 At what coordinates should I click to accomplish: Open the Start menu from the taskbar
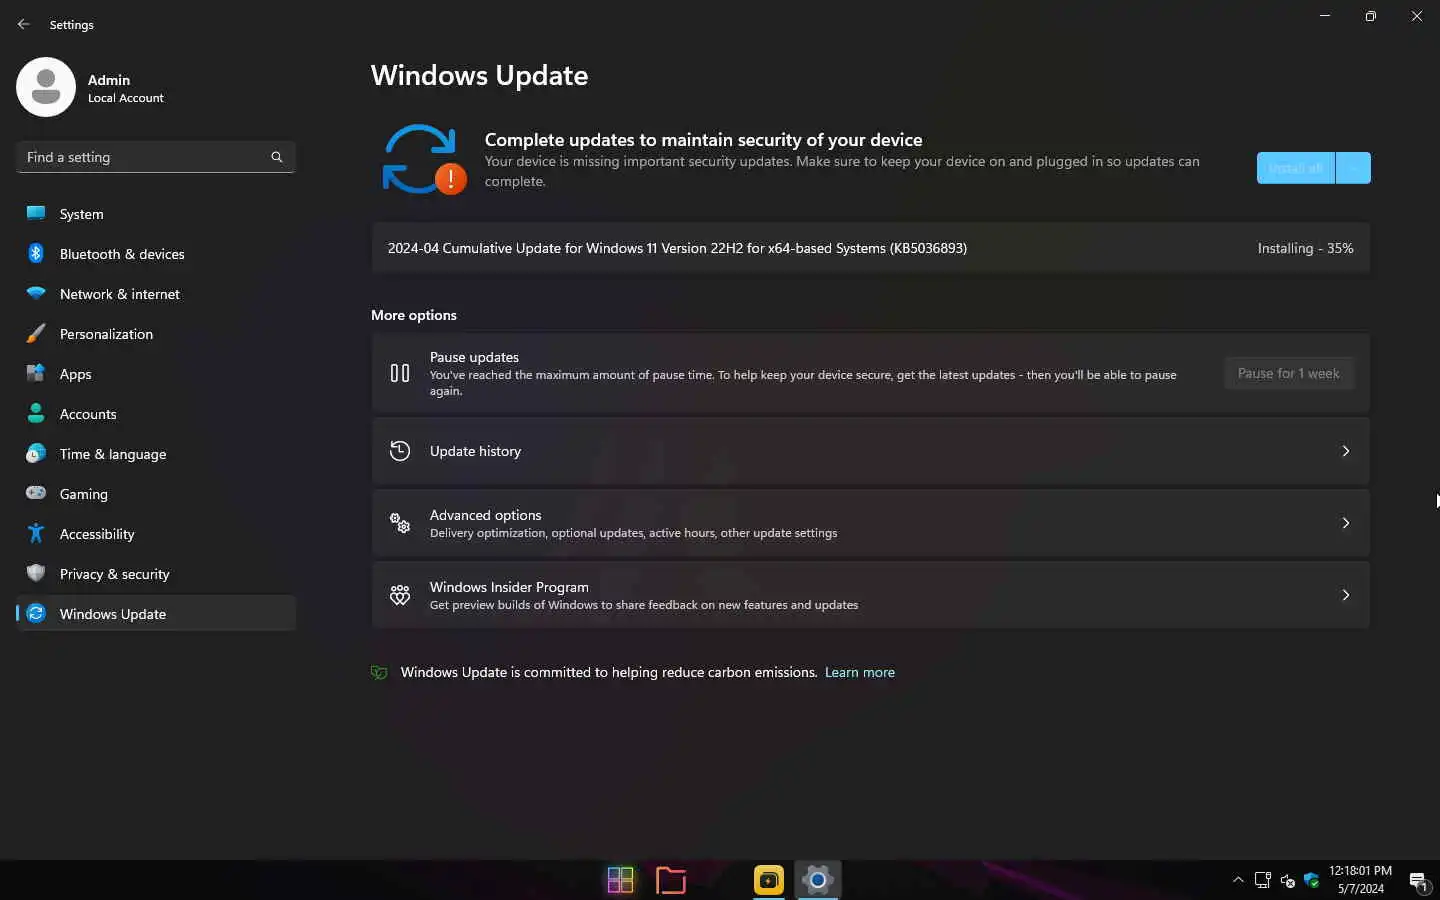[620, 880]
